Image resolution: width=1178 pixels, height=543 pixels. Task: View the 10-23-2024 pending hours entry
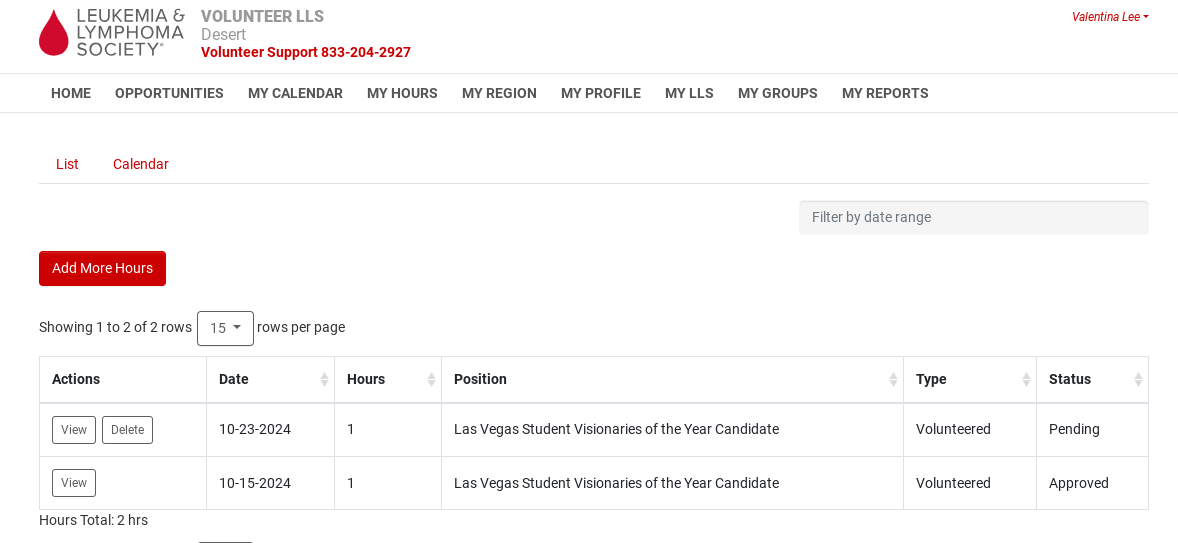click(74, 430)
